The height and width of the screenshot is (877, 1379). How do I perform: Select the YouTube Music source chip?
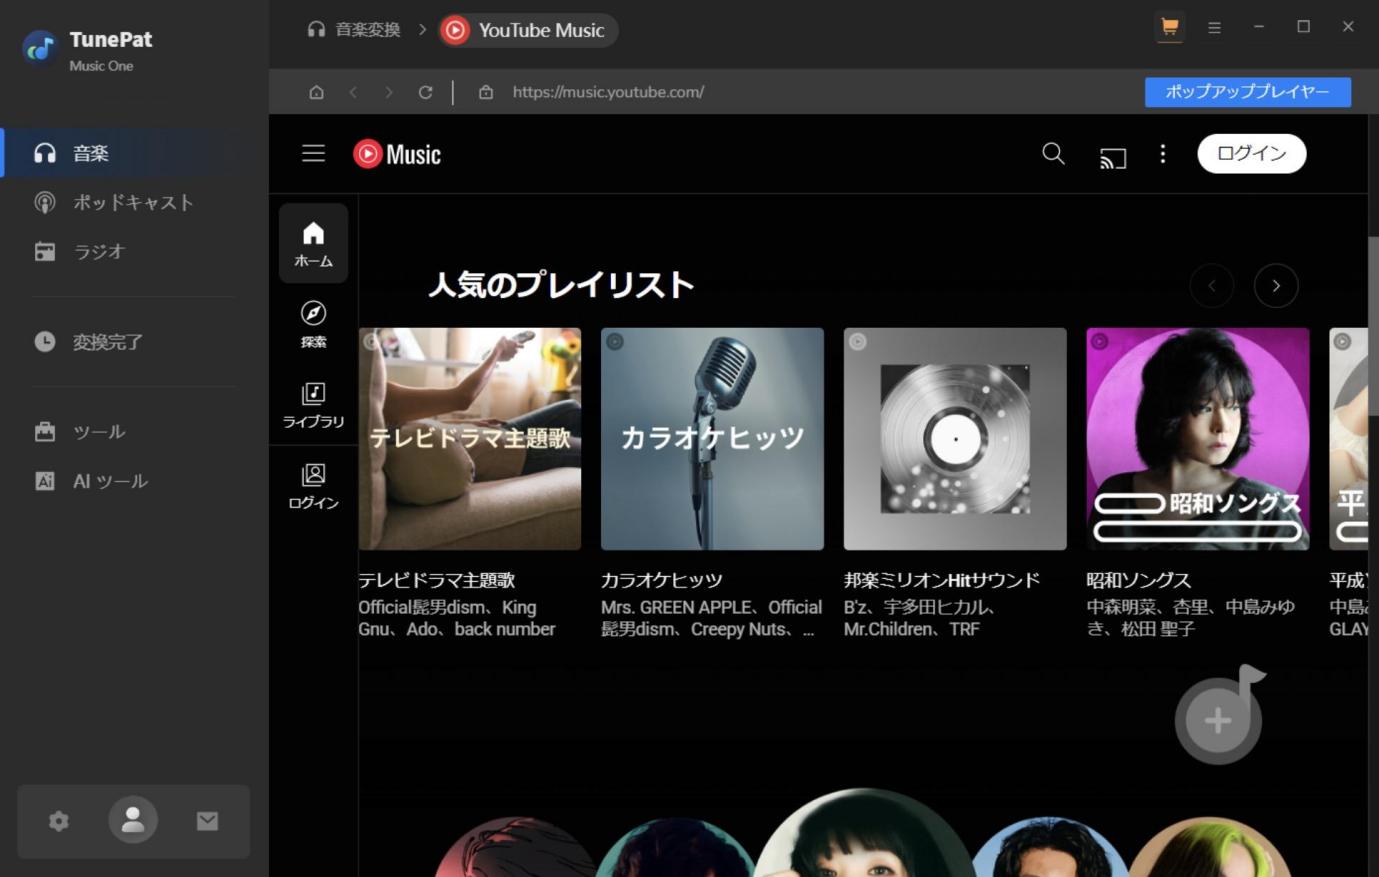pos(529,30)
